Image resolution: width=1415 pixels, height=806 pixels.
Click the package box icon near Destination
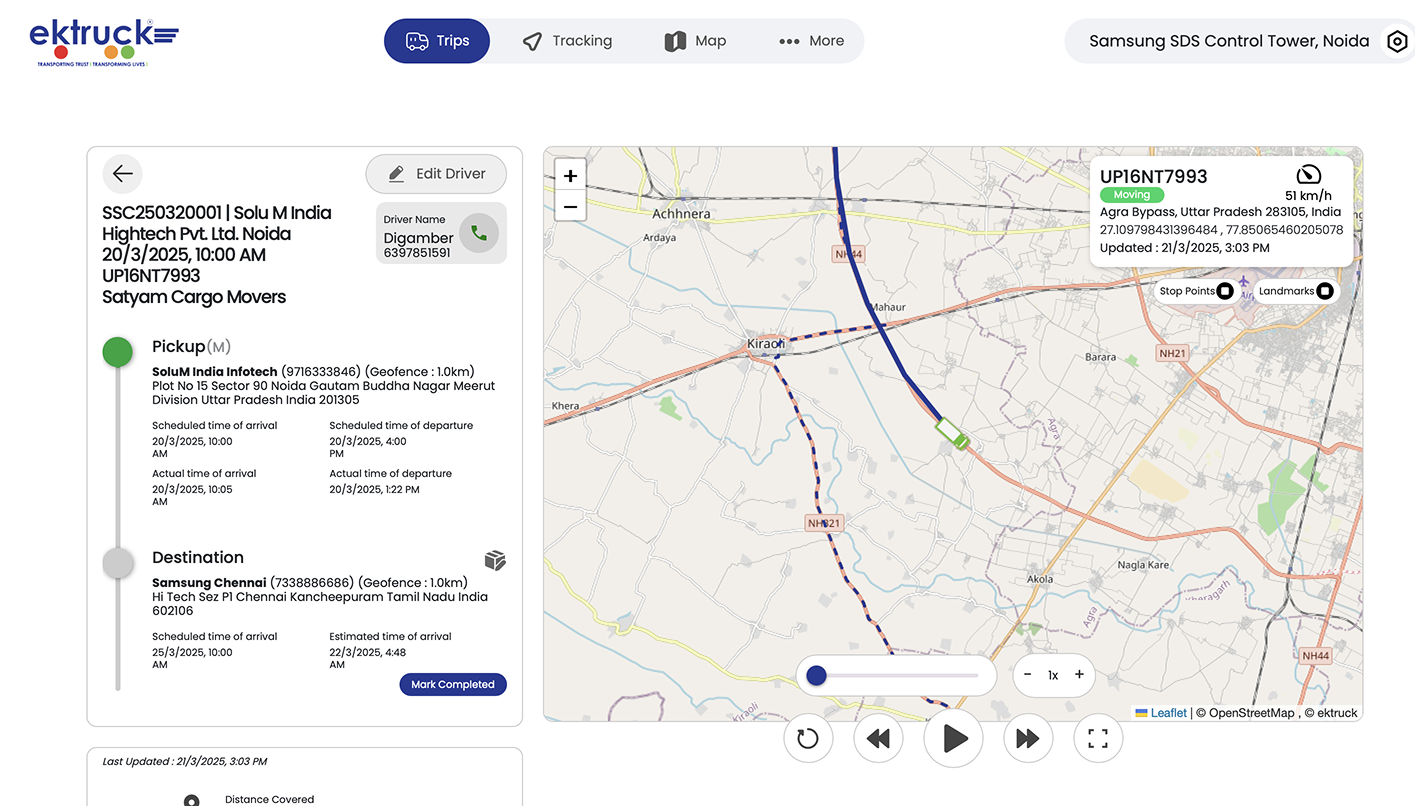(495, 560)
